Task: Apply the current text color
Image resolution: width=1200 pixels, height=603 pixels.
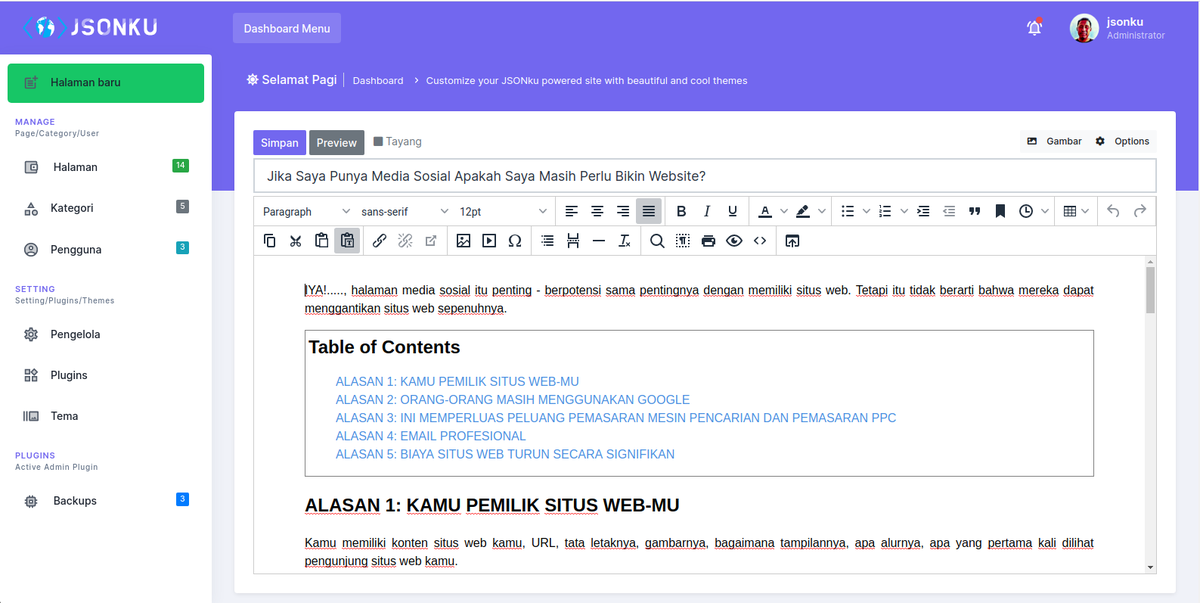Action: coord(765,211)
